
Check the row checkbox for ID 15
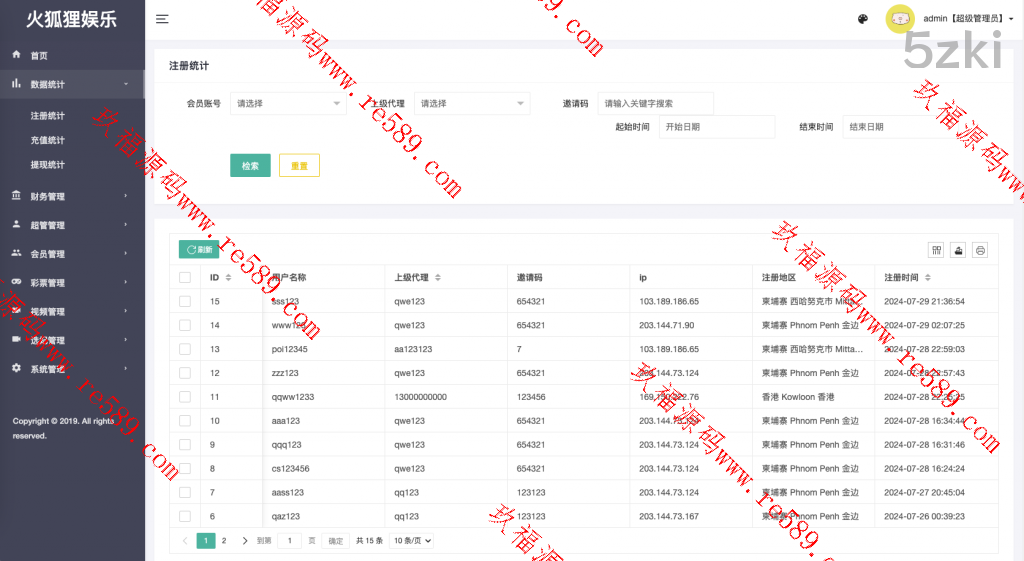[185, 301]
